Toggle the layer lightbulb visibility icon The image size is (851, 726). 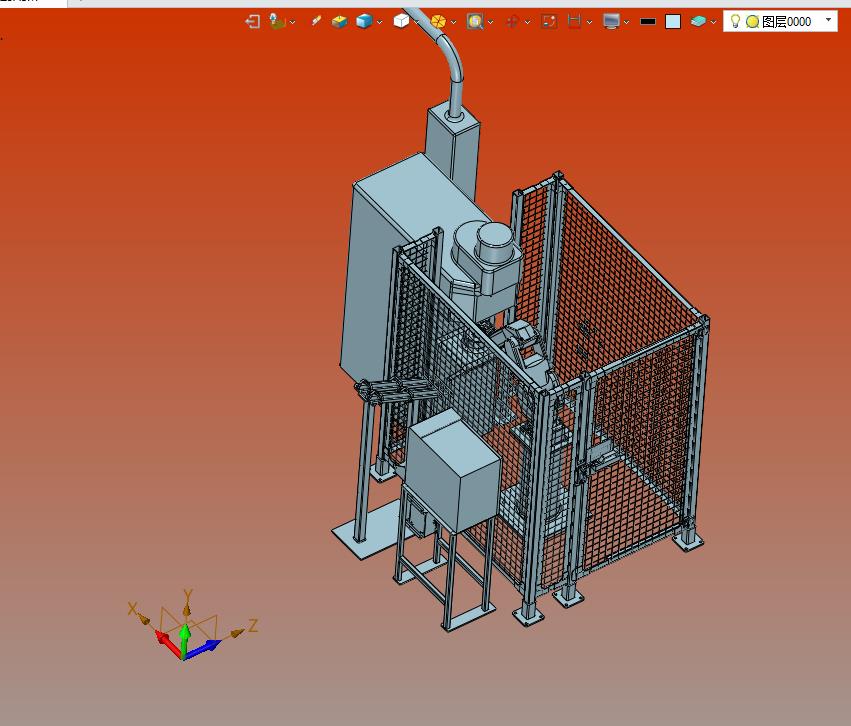click(735, 21)
